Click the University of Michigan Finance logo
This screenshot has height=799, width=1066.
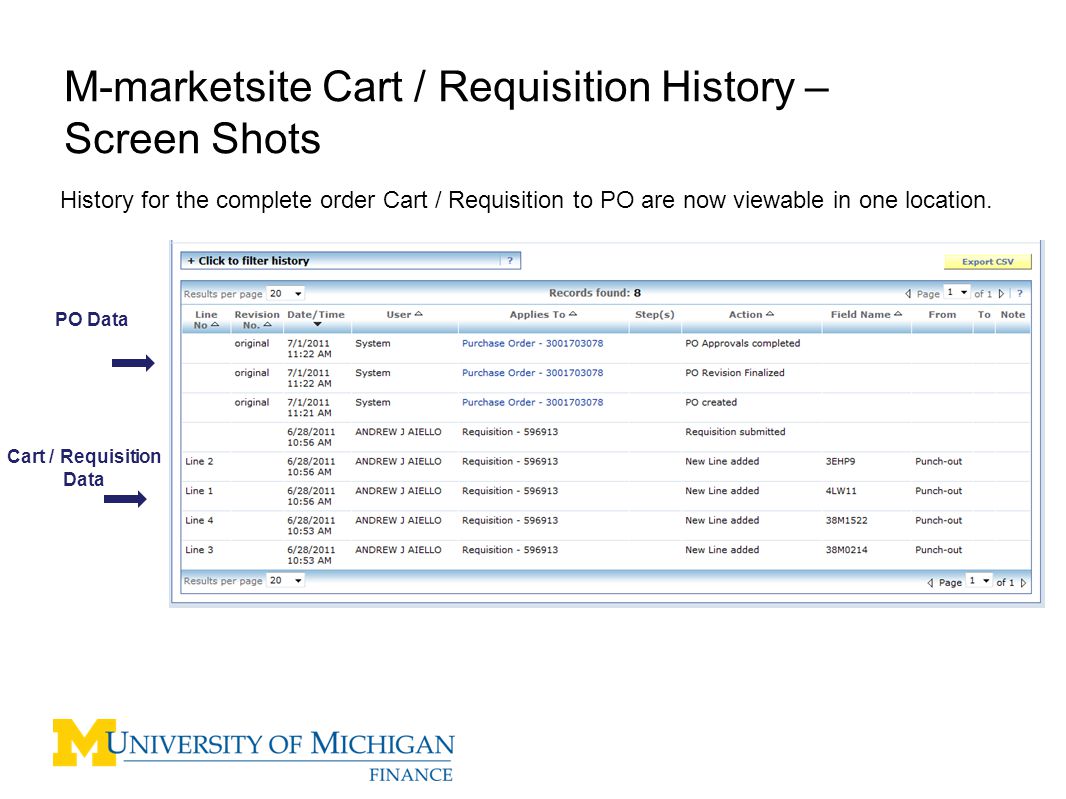pos(254,750)
